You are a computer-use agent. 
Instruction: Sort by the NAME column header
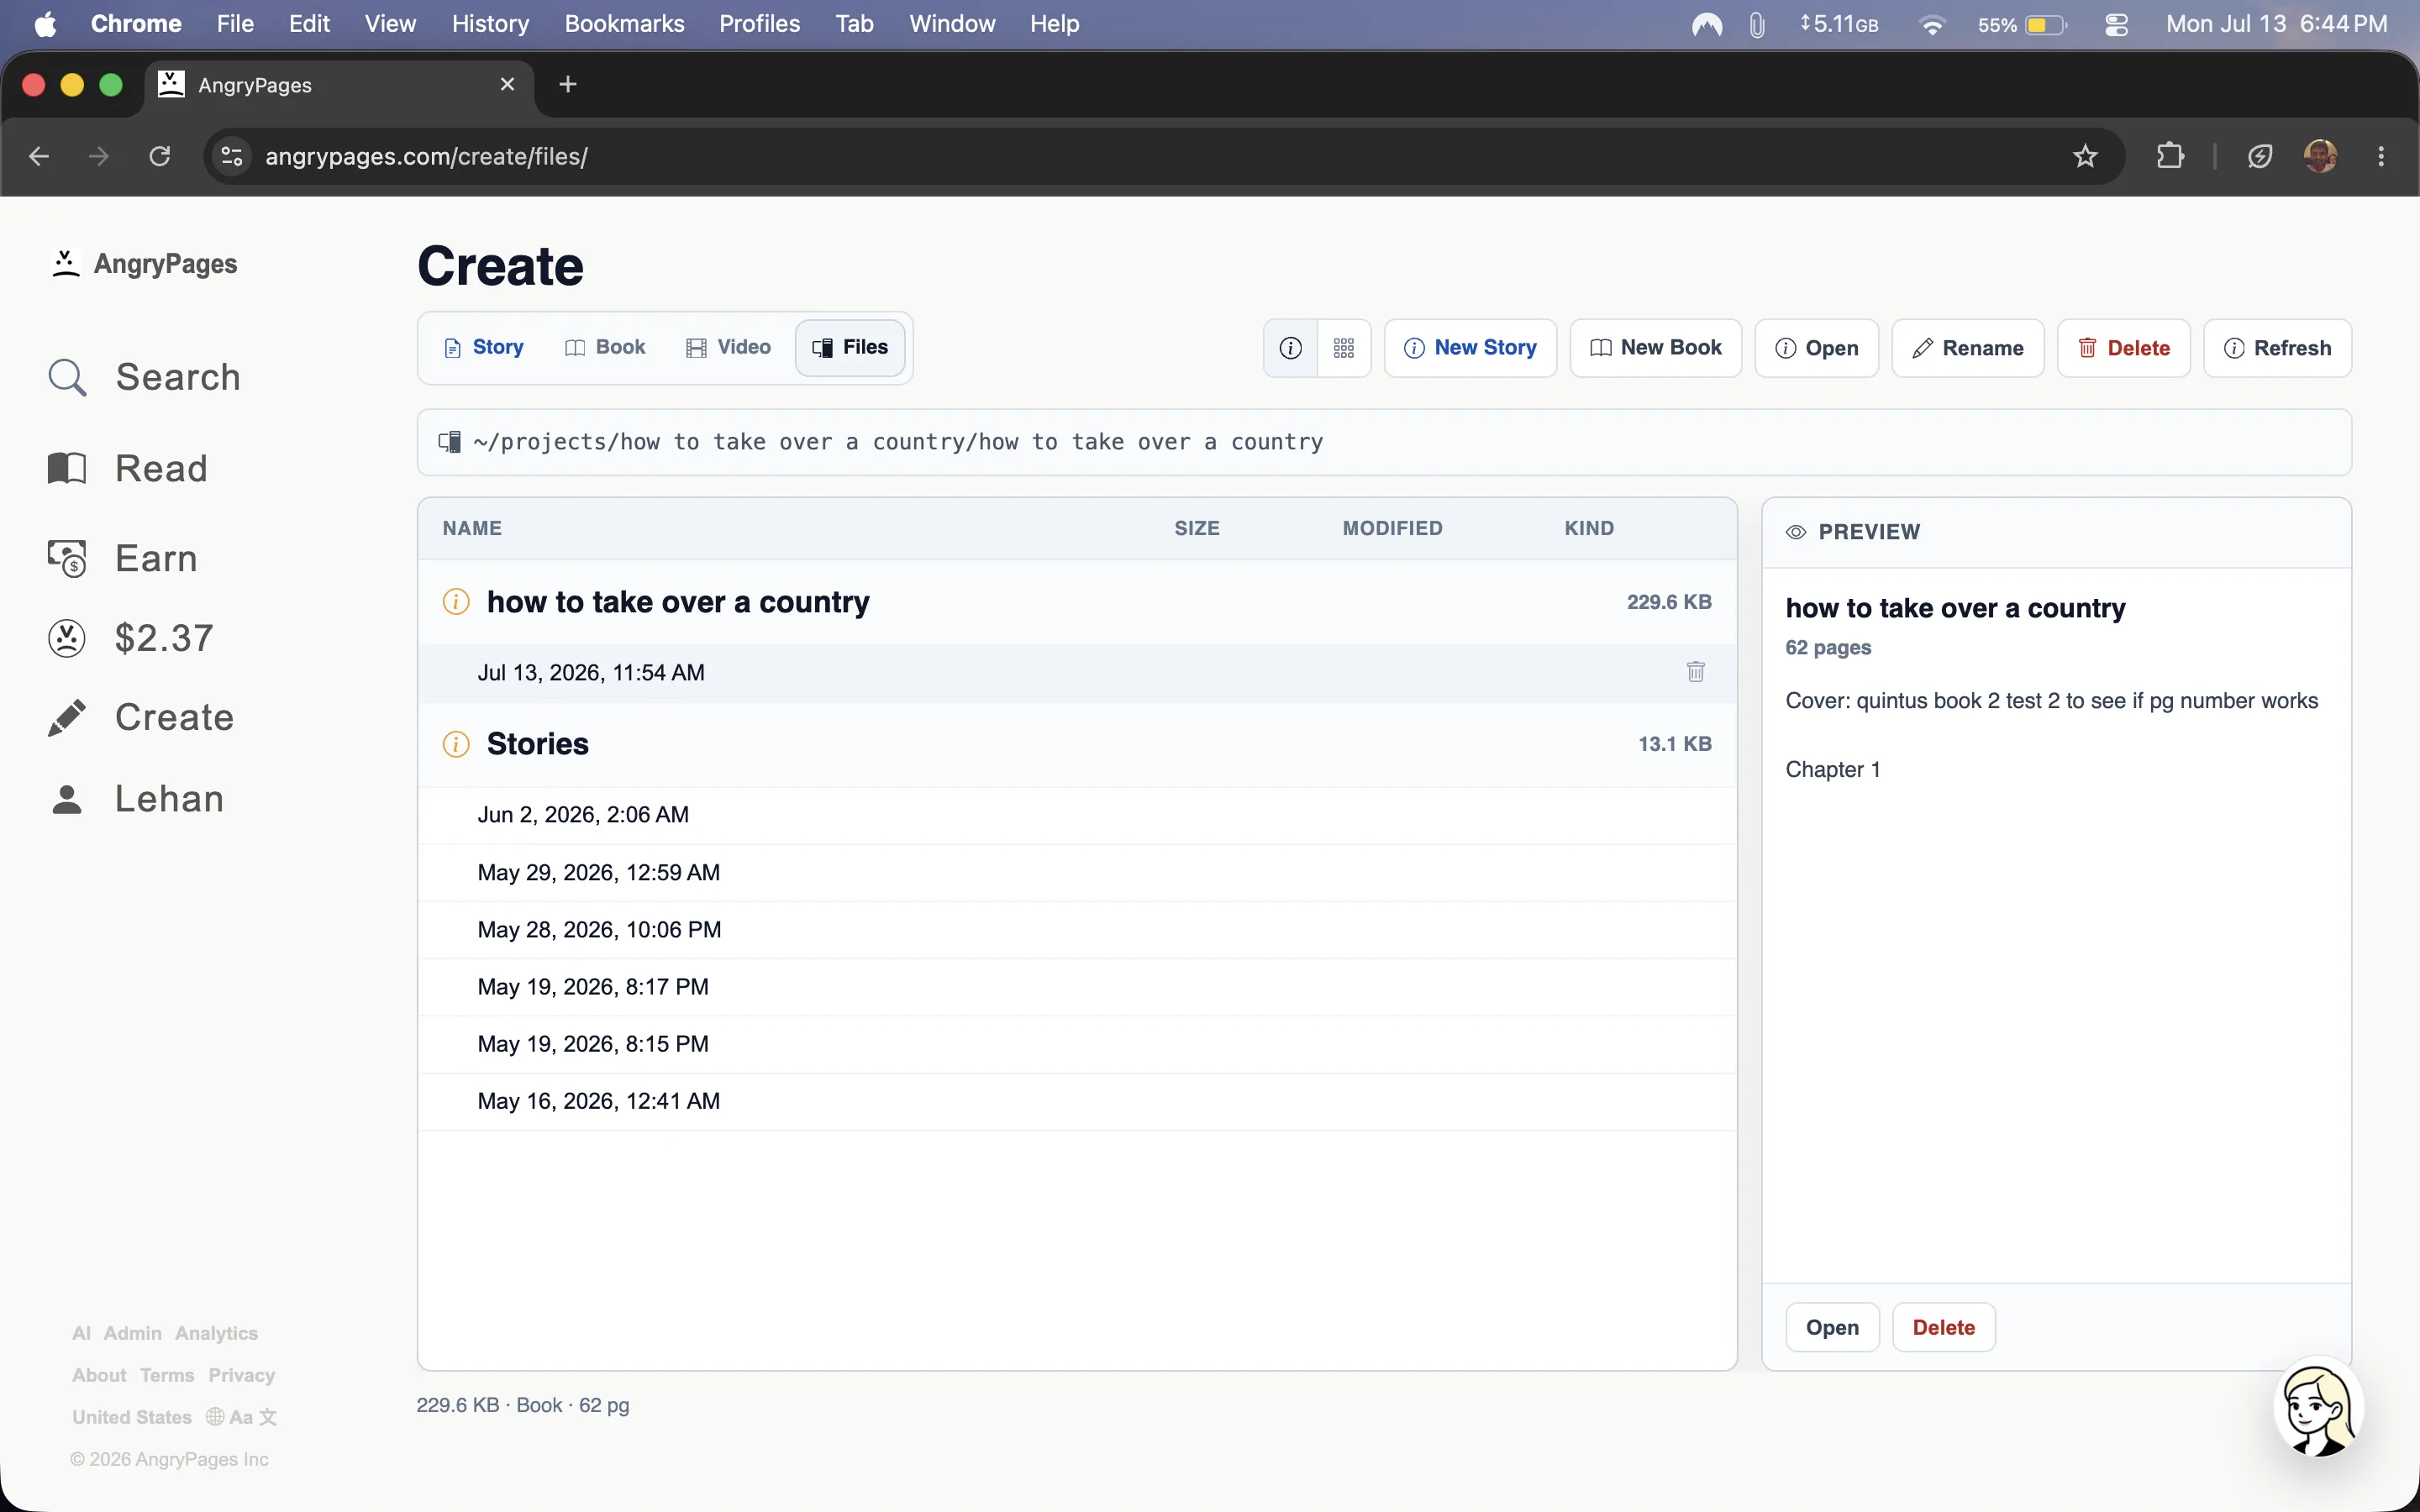472,528
